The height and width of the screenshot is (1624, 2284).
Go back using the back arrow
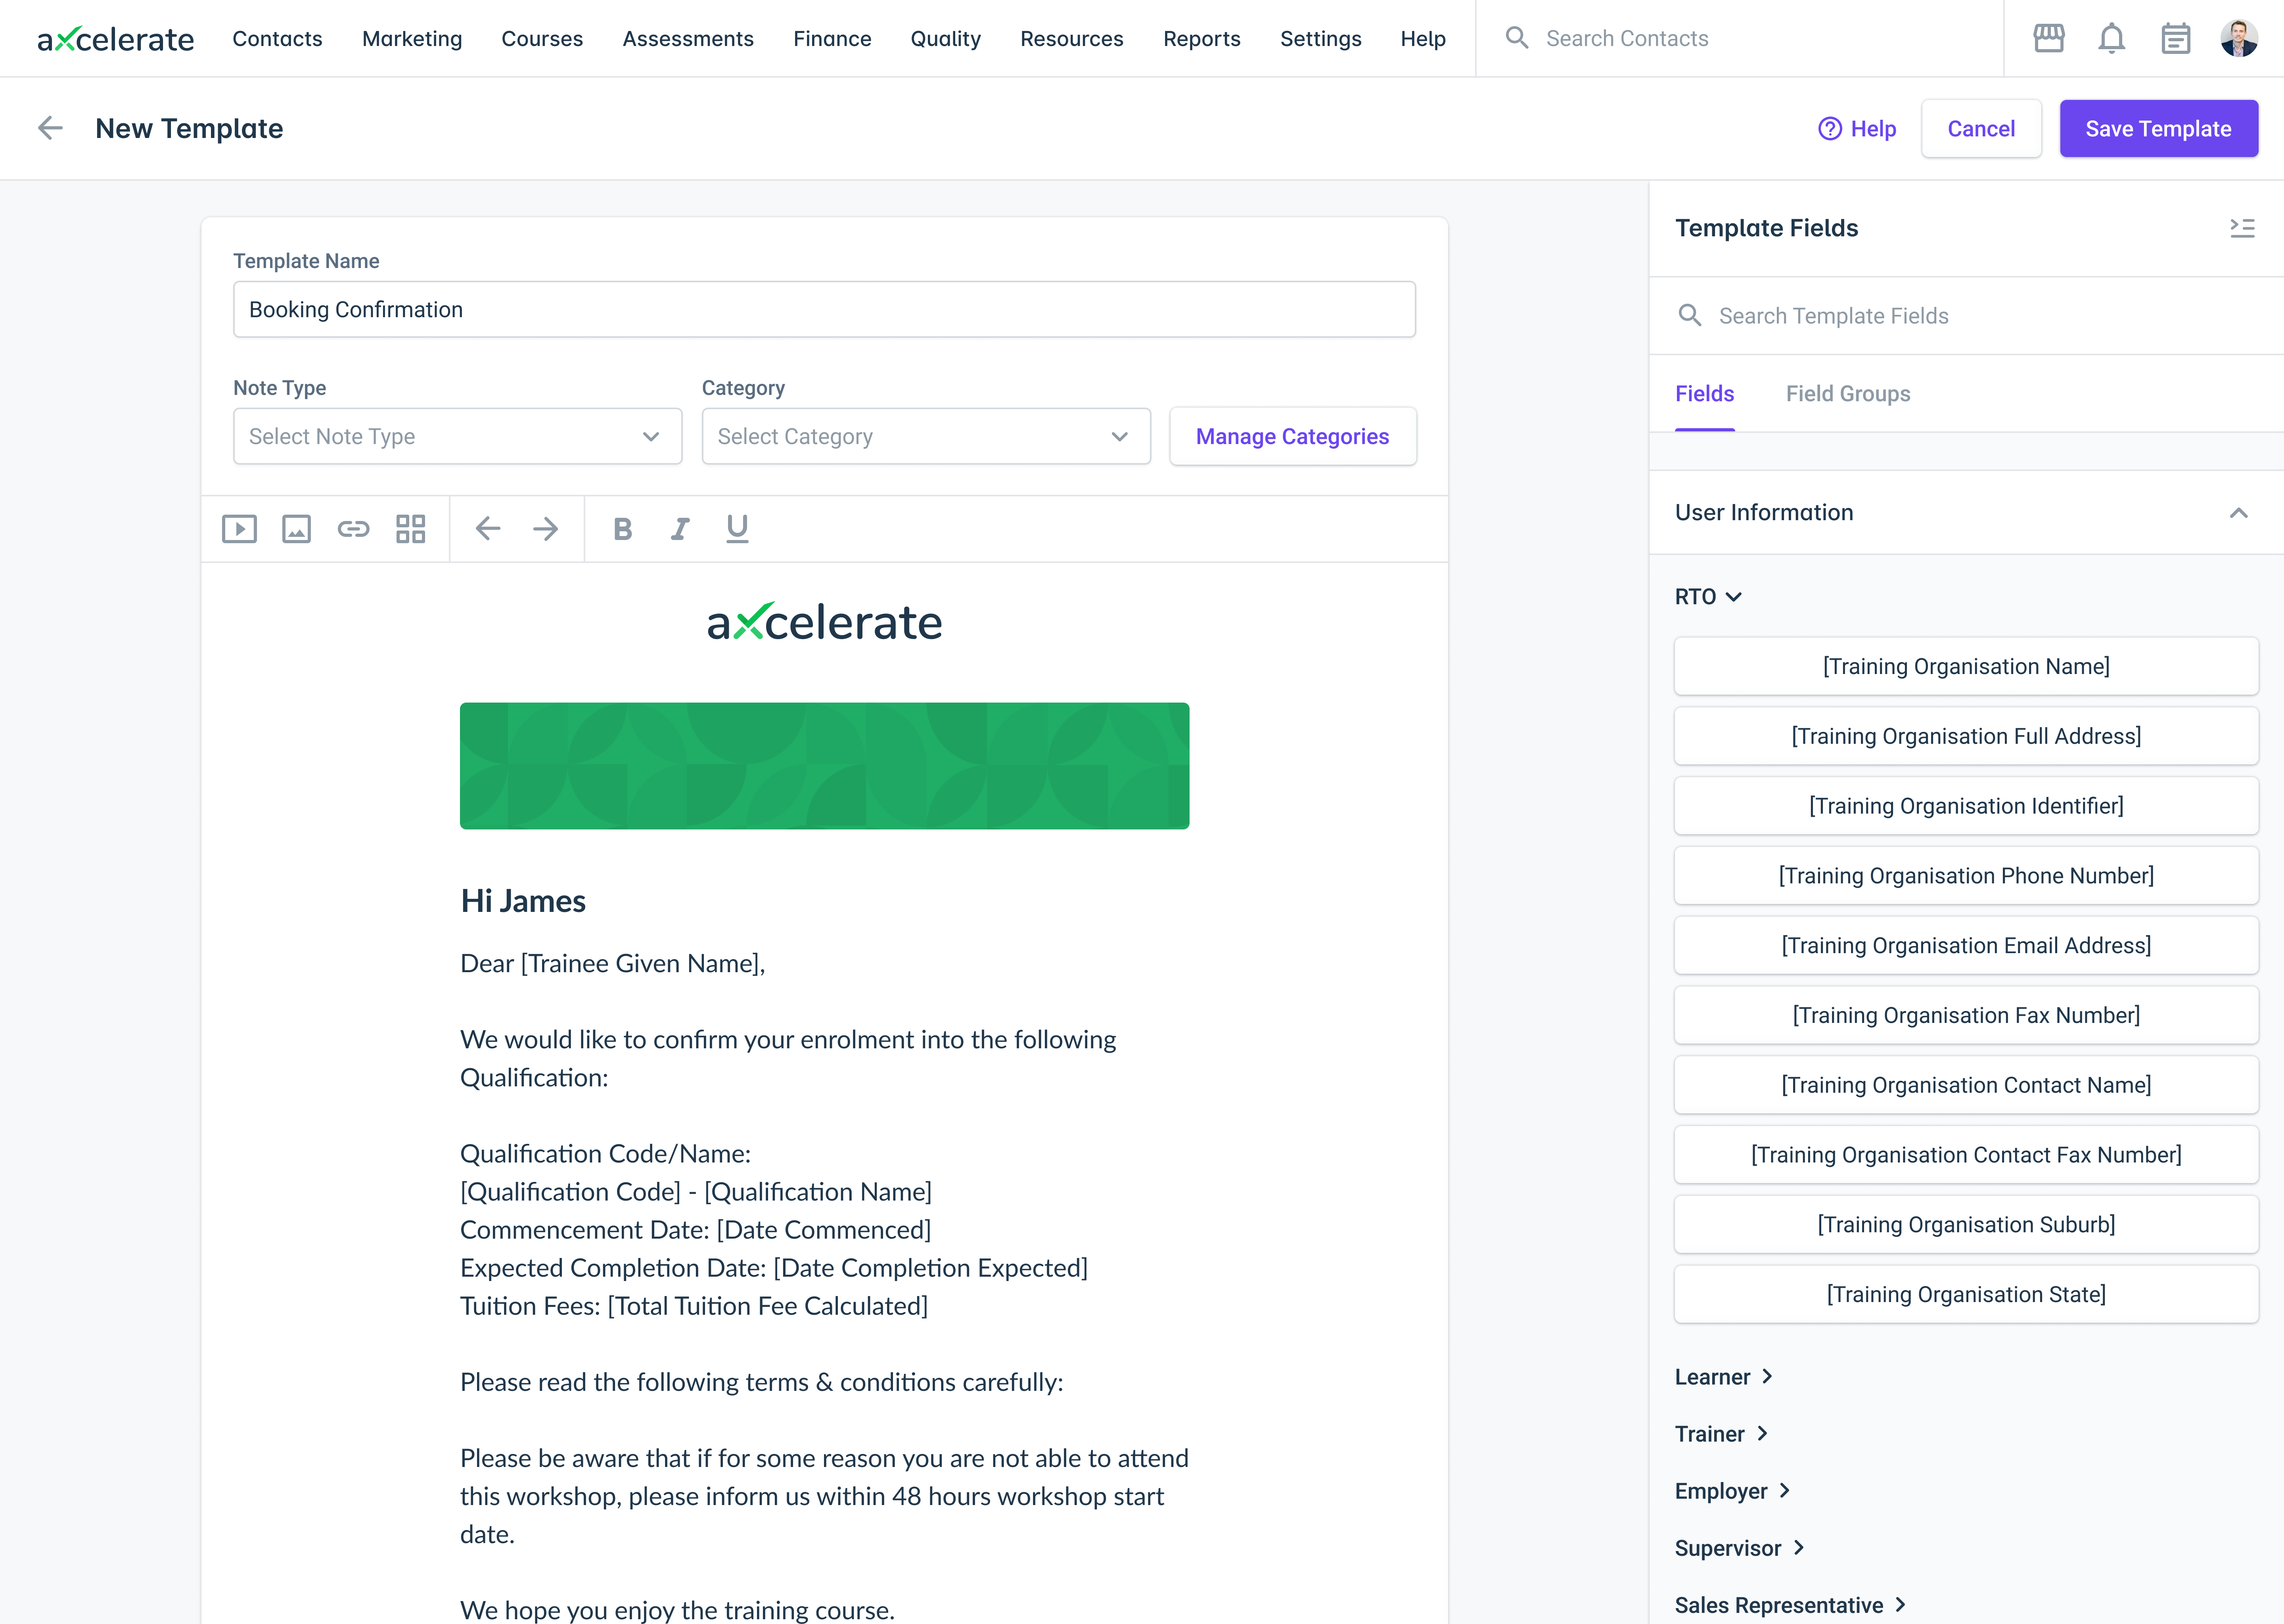[x=49, y=128]
